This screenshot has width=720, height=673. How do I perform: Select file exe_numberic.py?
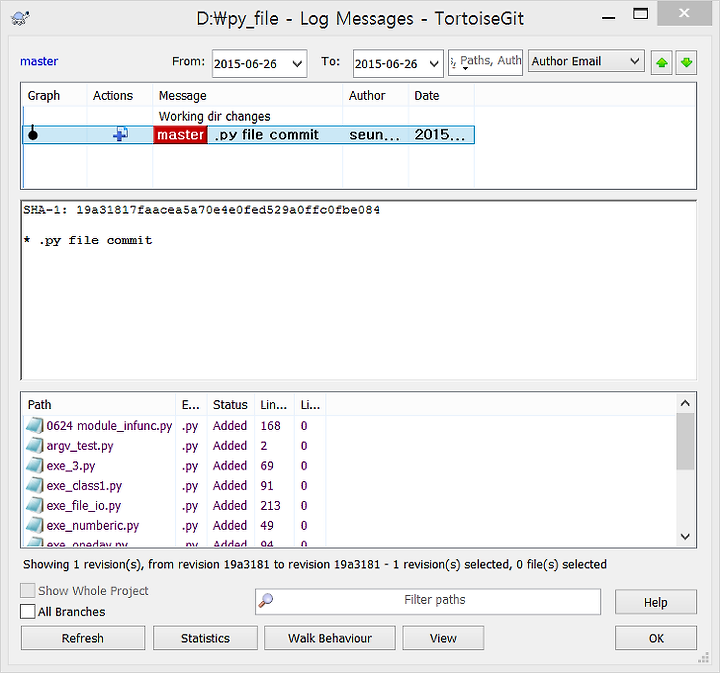[93, 525]
